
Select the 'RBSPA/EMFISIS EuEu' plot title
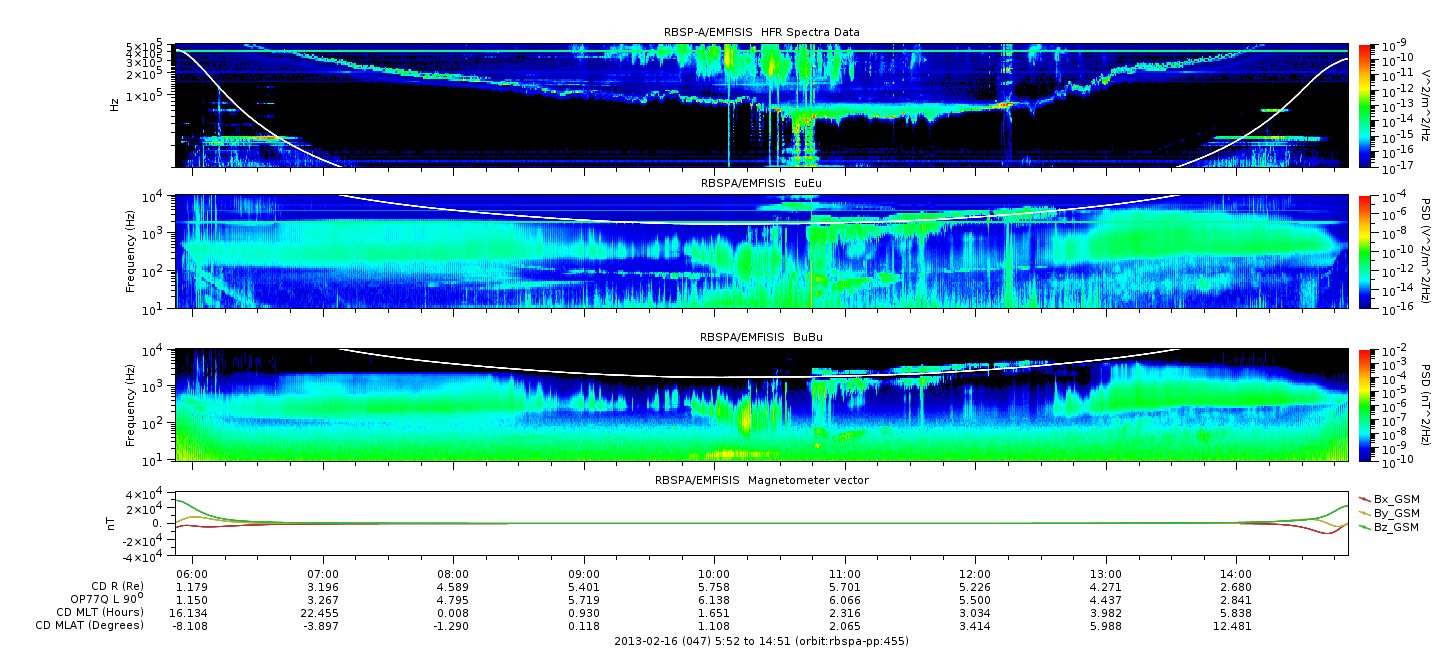761,184
